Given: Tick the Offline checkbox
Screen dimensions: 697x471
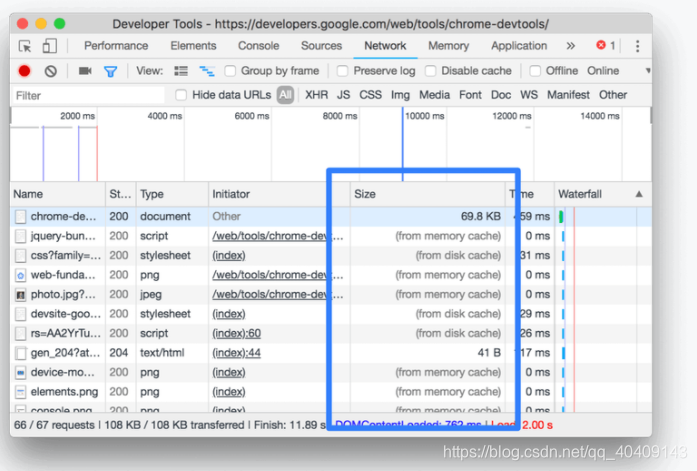Looking at the screenshot, I should click(x=535, y=71).
